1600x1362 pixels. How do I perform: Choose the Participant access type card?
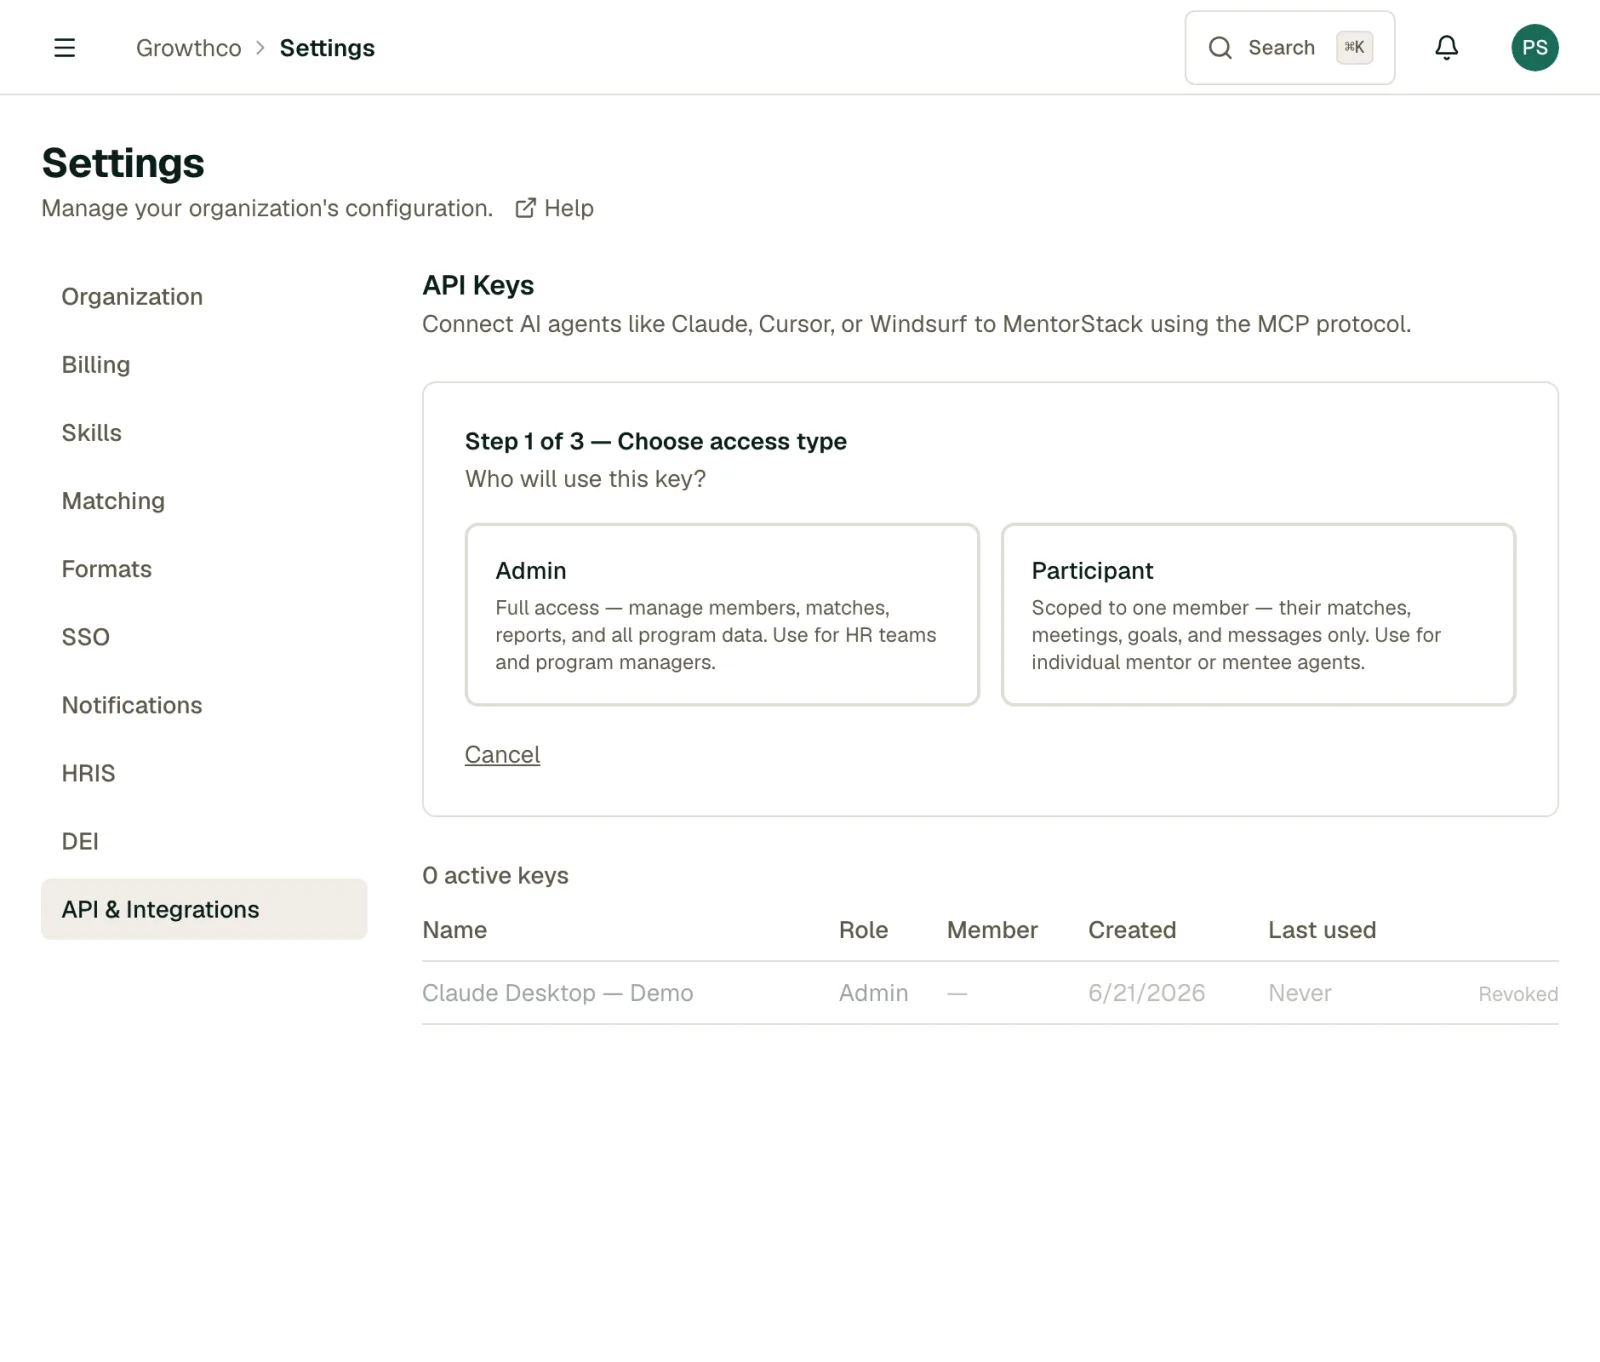coord(1258,614)
